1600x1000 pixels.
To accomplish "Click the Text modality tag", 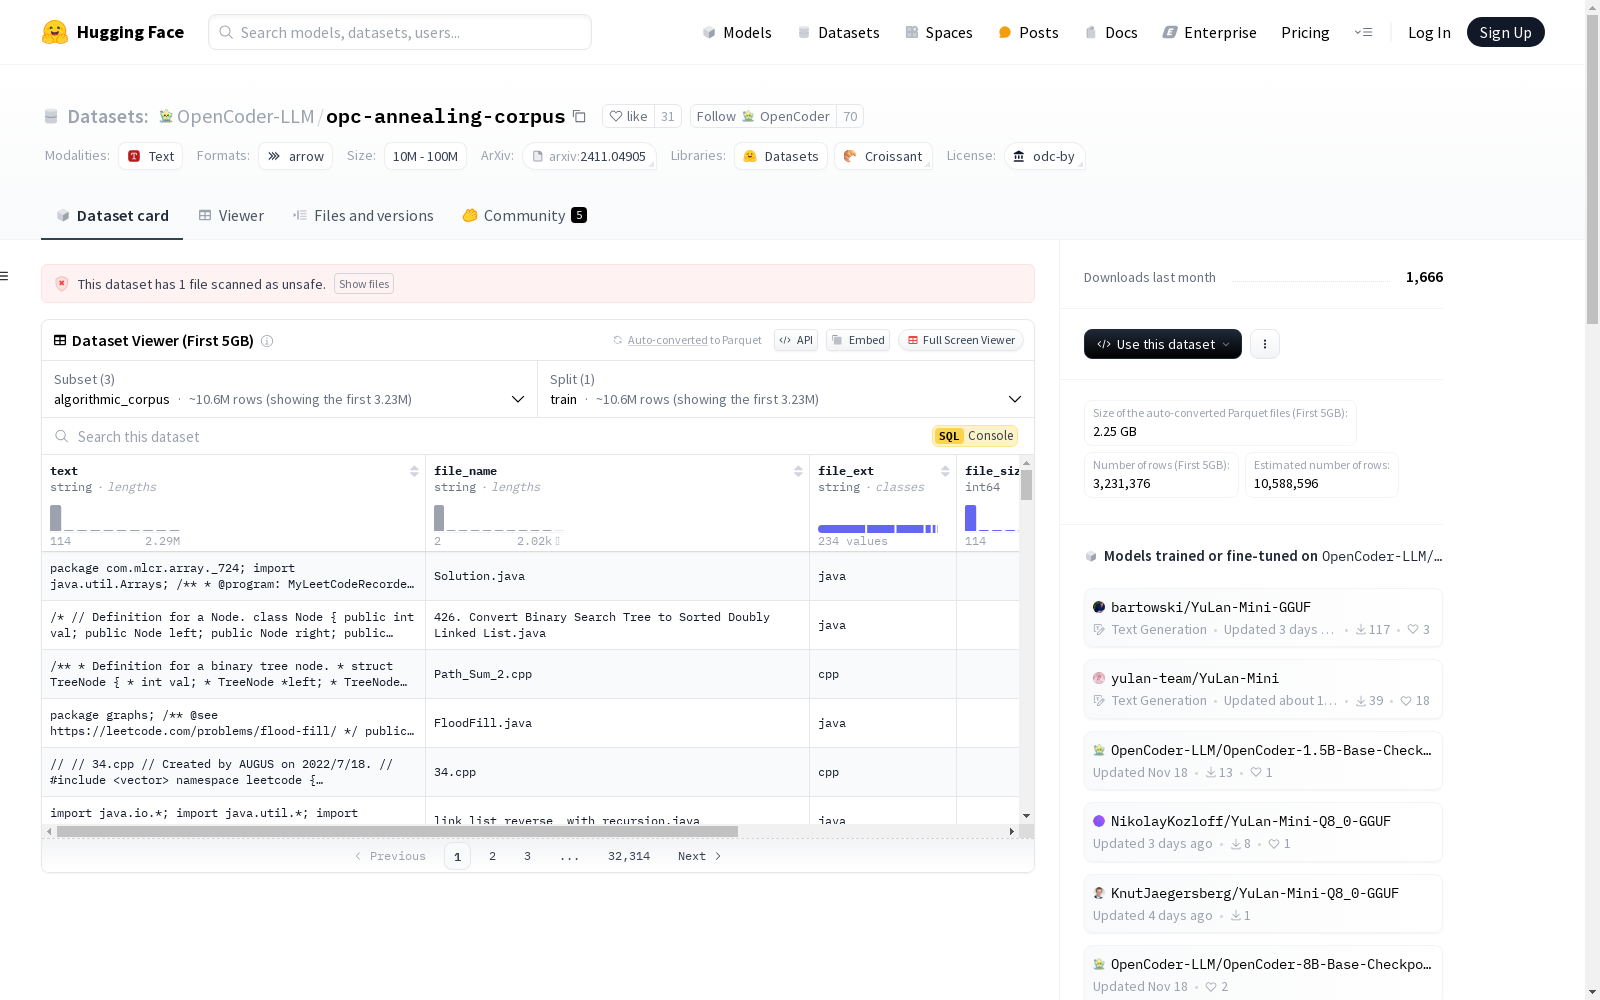I will 151,156.
